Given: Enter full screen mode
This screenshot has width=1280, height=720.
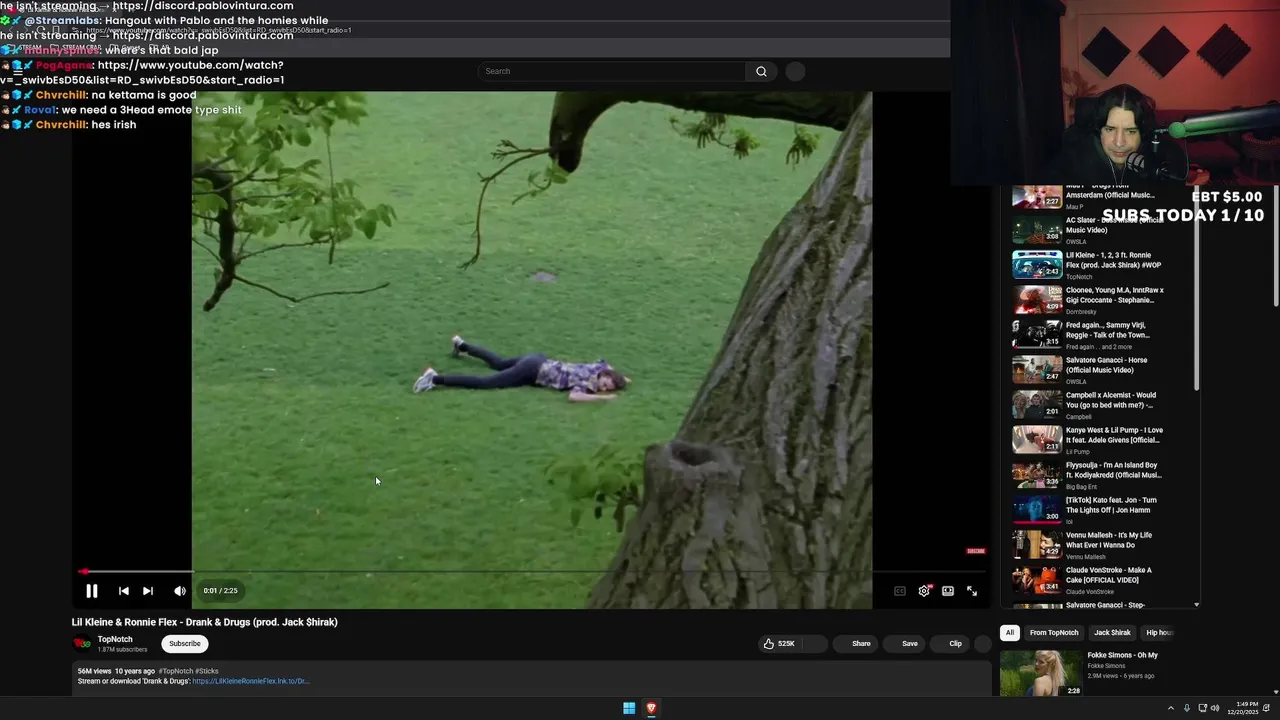Looking at the screenshot, I should [x=972, y=591].
